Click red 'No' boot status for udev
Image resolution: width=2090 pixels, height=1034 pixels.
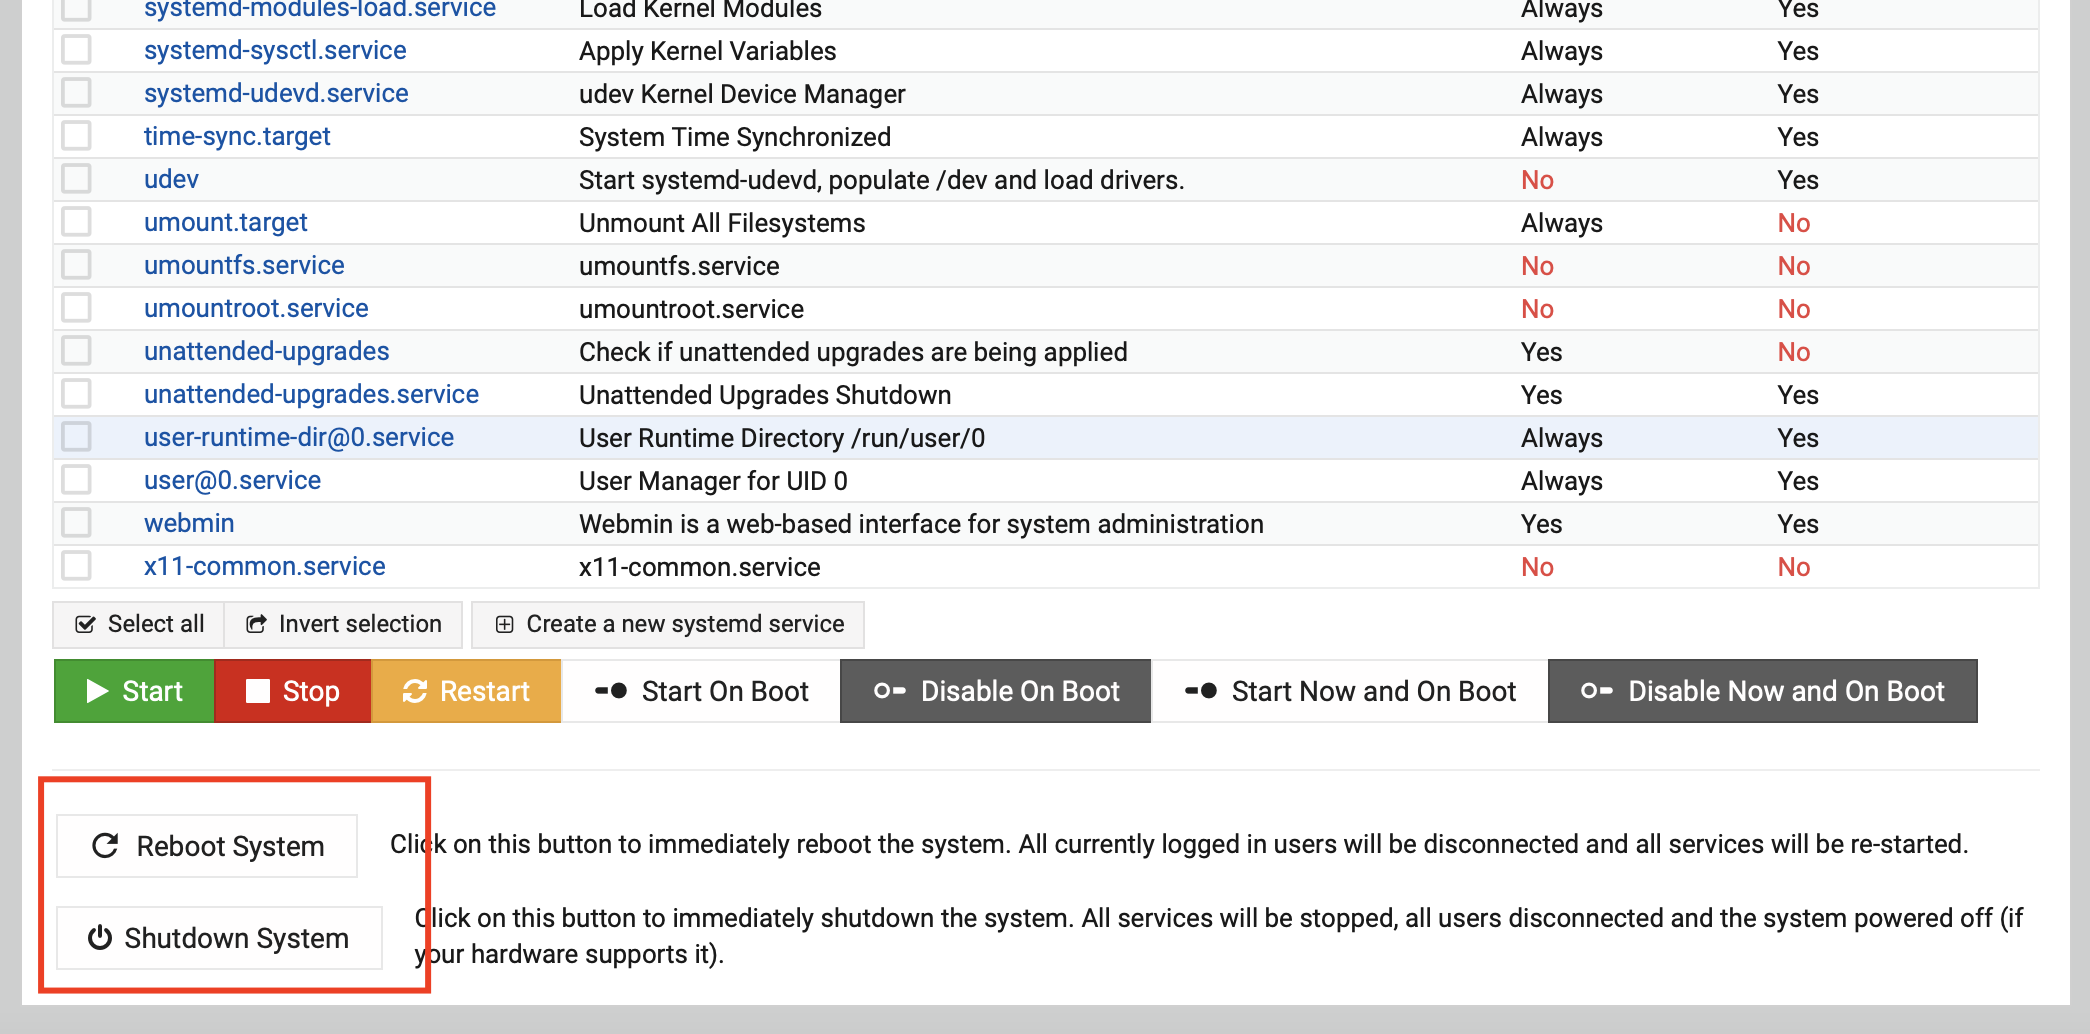pos(1537,180)
